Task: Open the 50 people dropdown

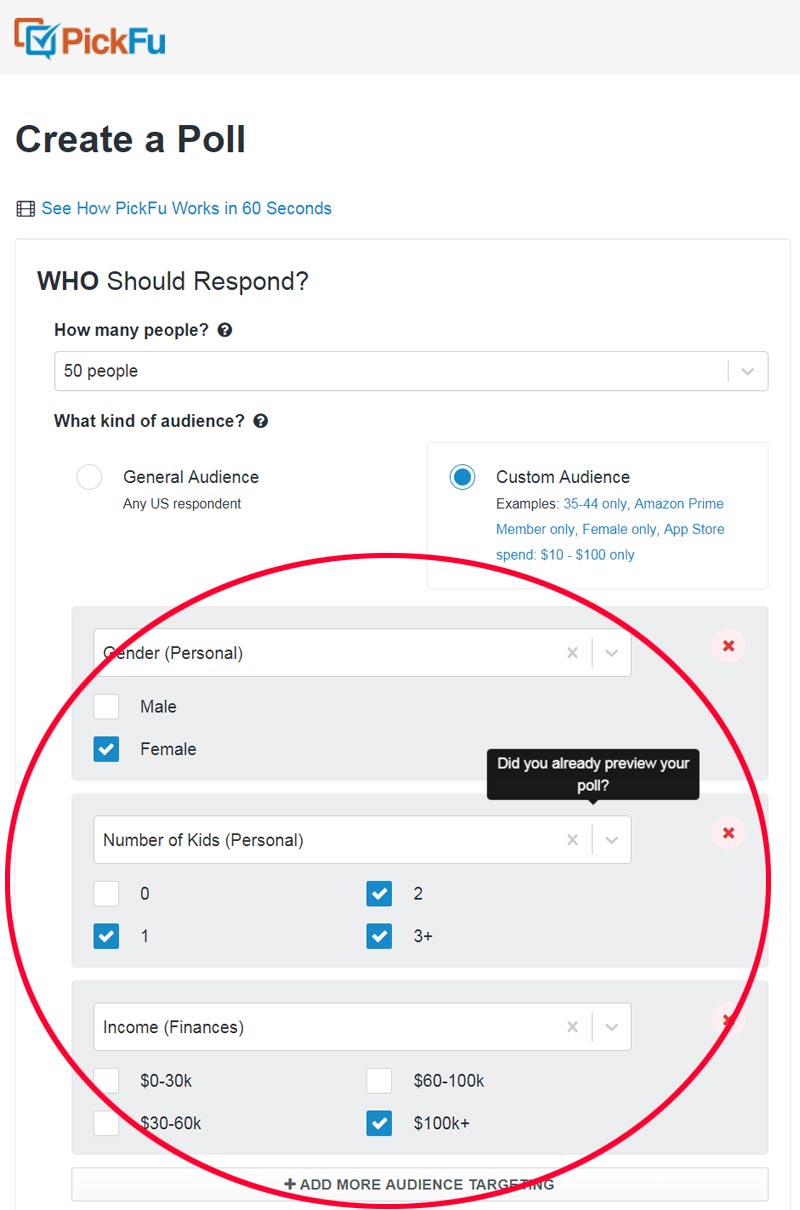Action: (411, 371)
